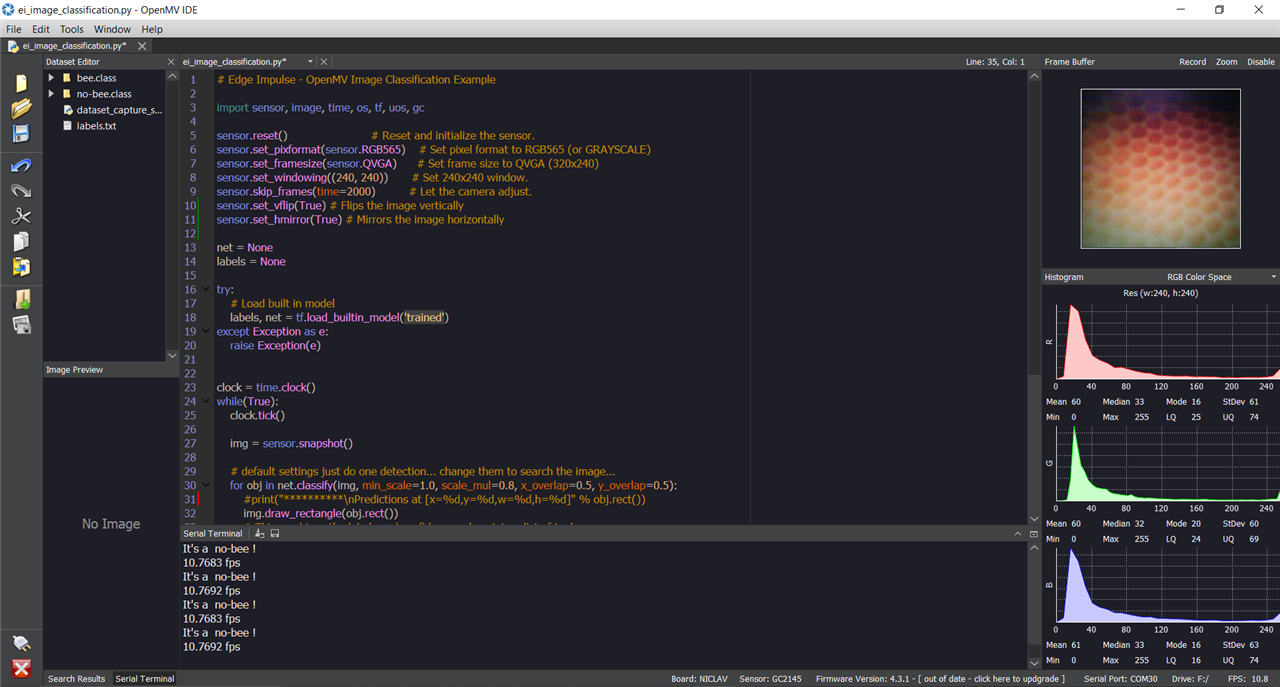Open the File menu

tap(14, 30)
